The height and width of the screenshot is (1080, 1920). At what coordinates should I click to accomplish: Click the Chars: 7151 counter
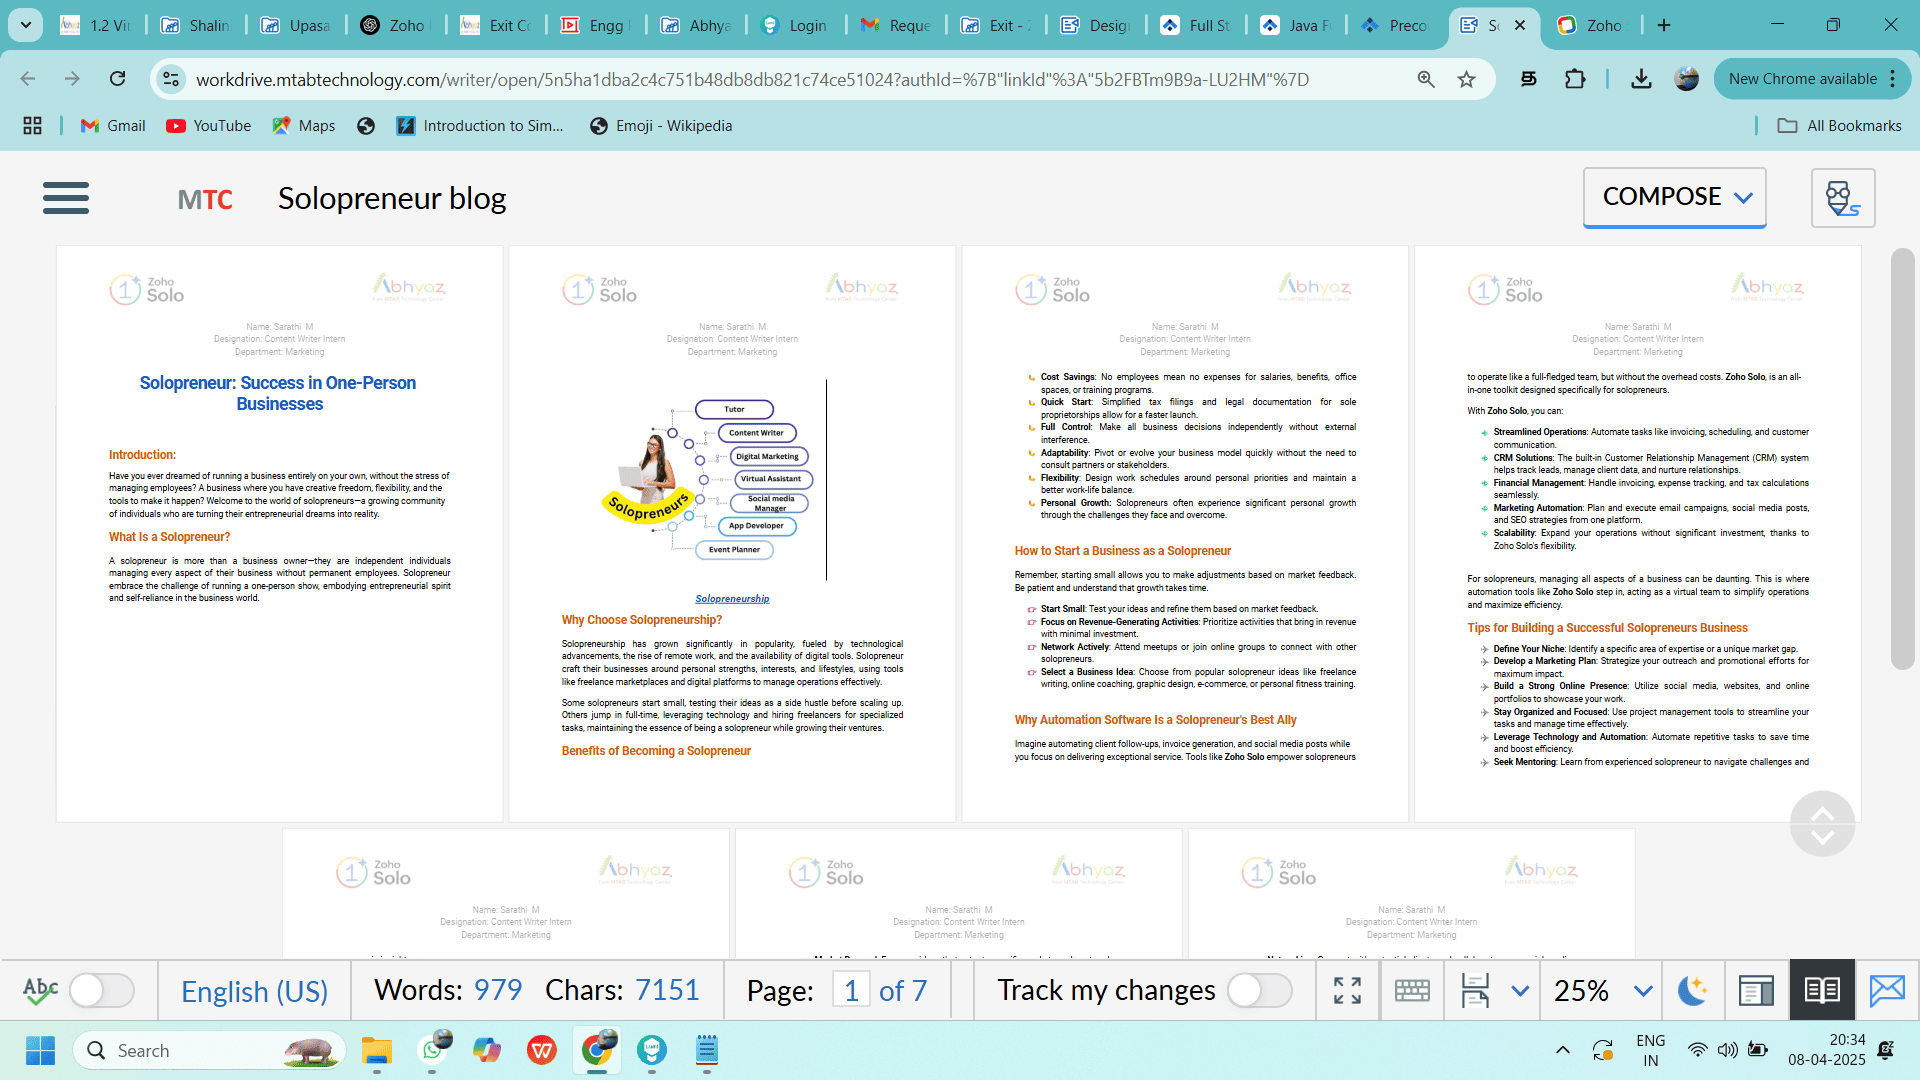pyautogui.click(x=622, y=990)
